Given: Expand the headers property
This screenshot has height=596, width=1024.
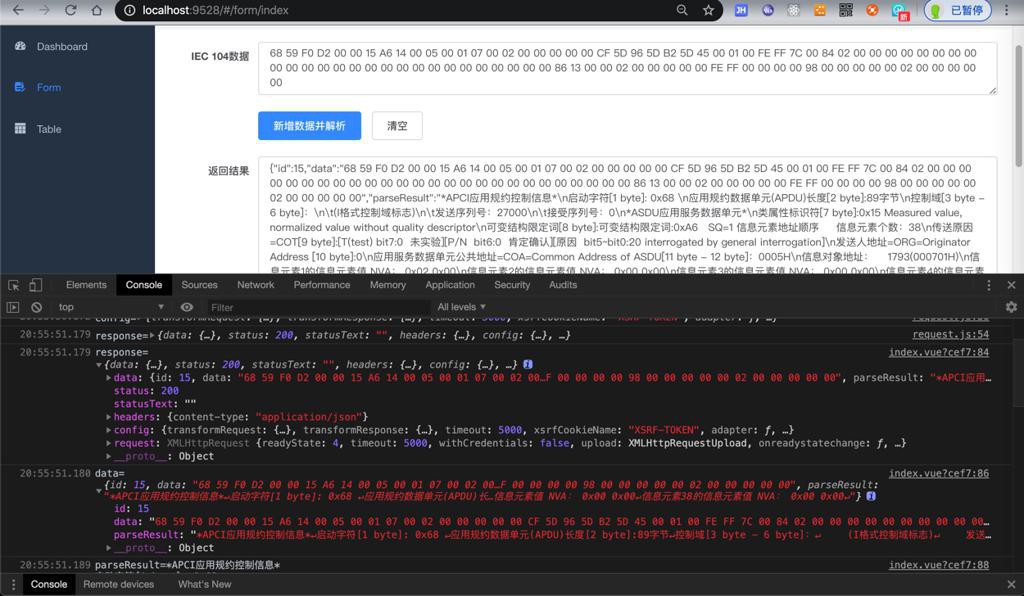Looking at the screenshot, I should click(108, 417).
